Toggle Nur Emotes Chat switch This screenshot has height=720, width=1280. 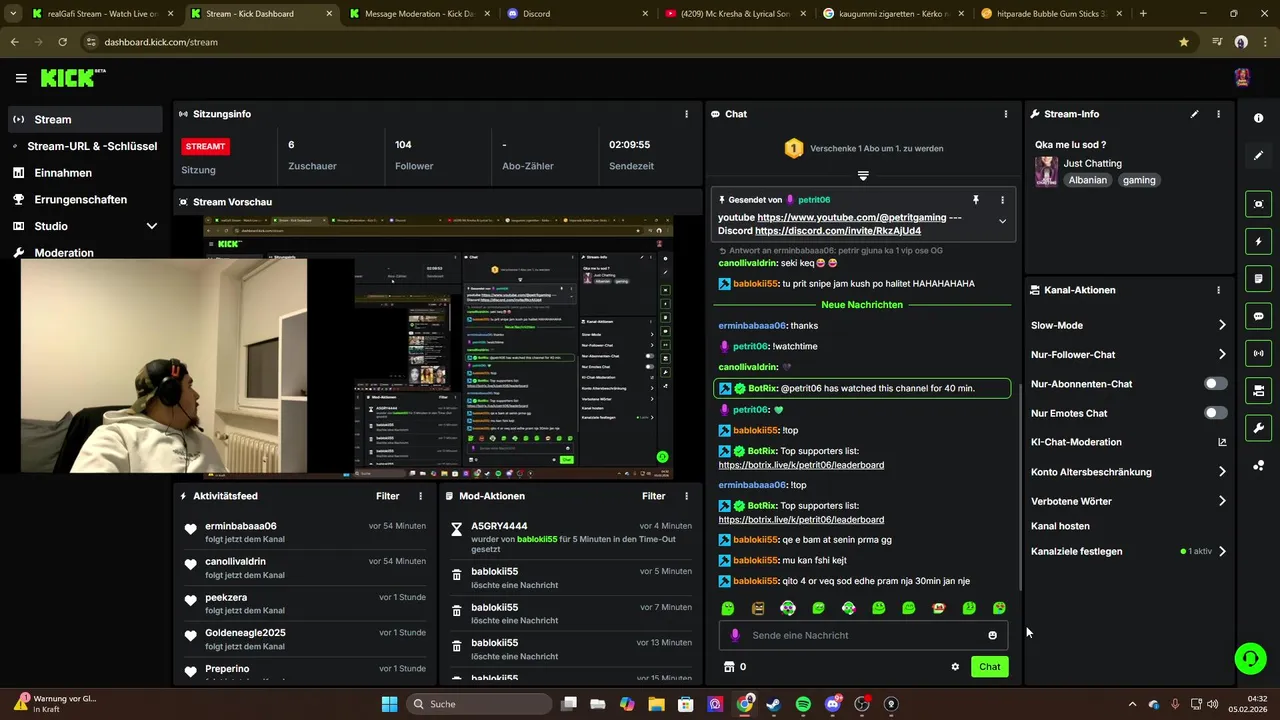point(1215,413)
